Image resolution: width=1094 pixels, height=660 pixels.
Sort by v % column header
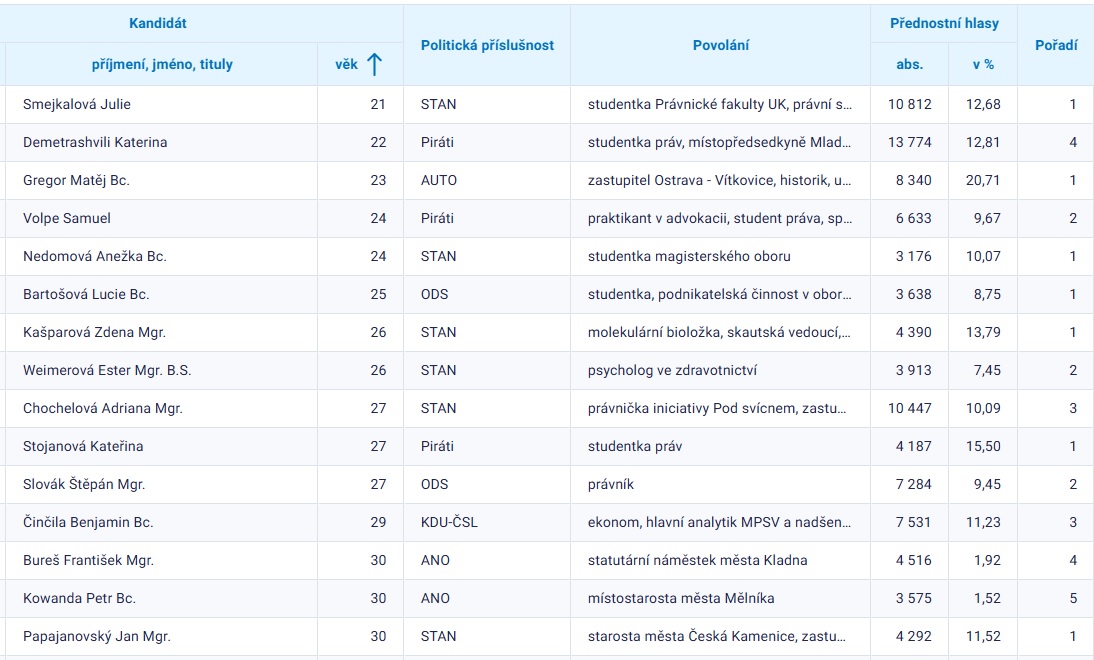pyautogui.click(x=983, y=65)
